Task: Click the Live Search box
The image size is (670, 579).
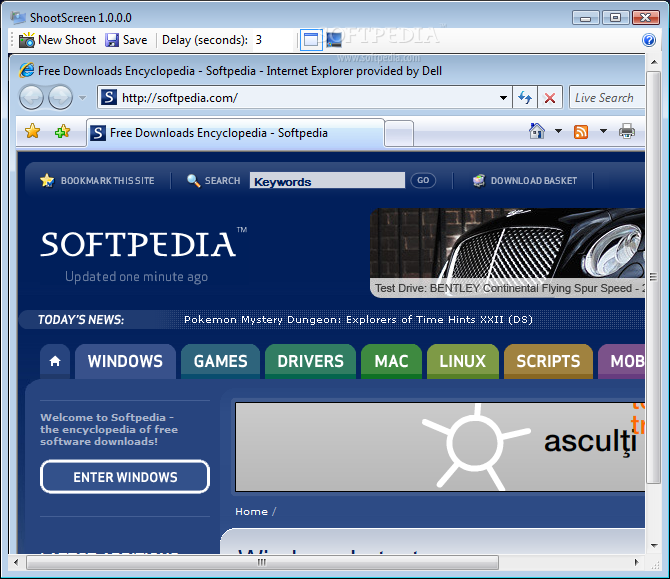Action: pos(607,97)
